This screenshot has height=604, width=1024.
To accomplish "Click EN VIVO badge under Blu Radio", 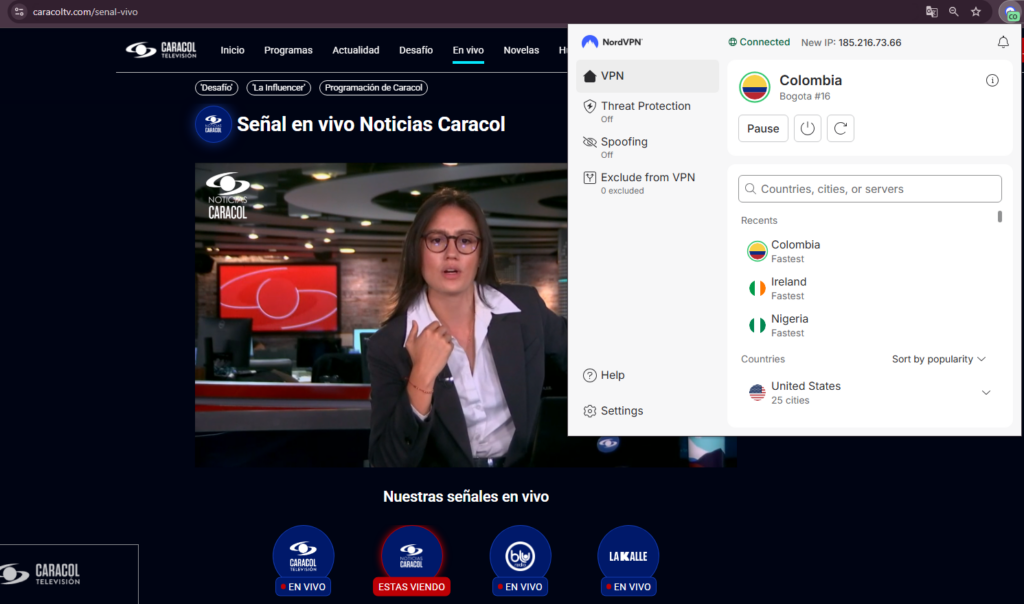I will [x=520, y=586].
